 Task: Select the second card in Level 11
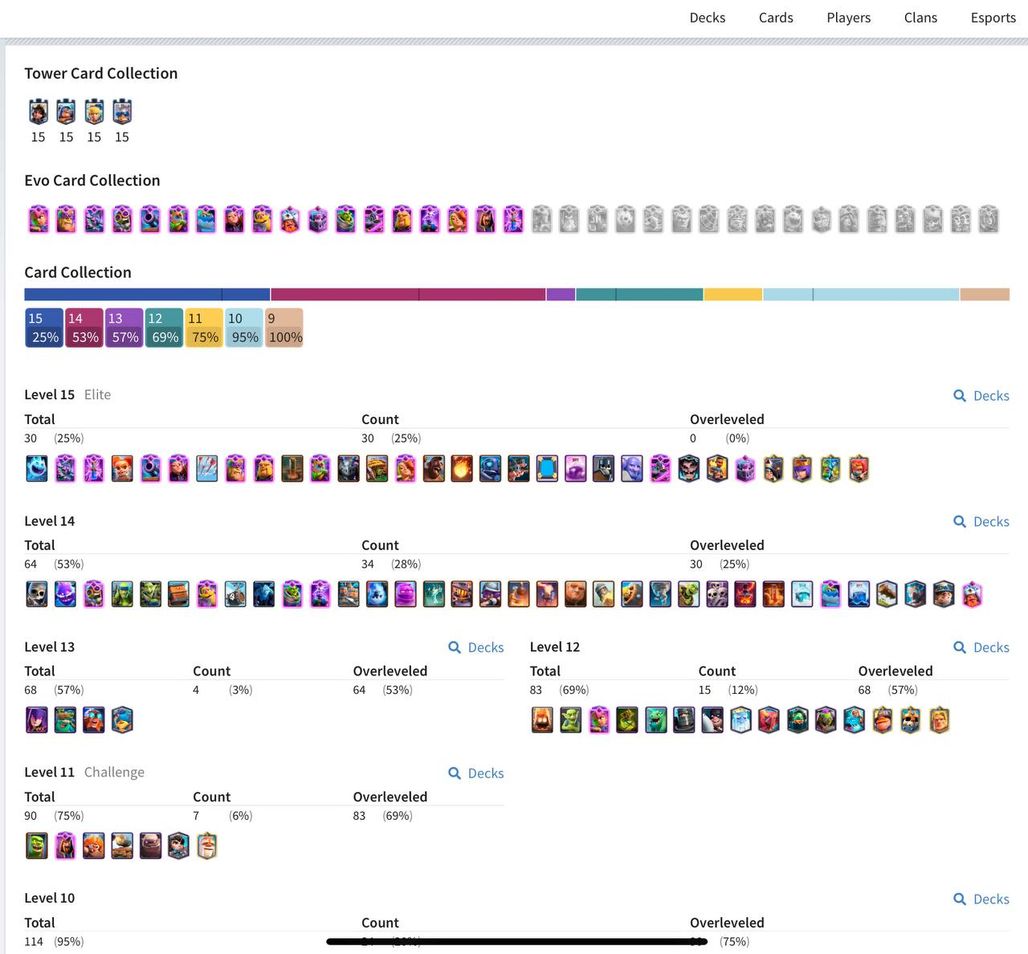[65, 846]
